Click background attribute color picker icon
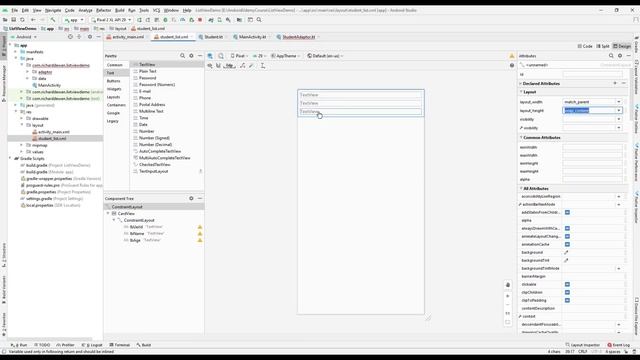Image resolution: width=640 pixels, height=360 pixels. click(x=566, y=252)
